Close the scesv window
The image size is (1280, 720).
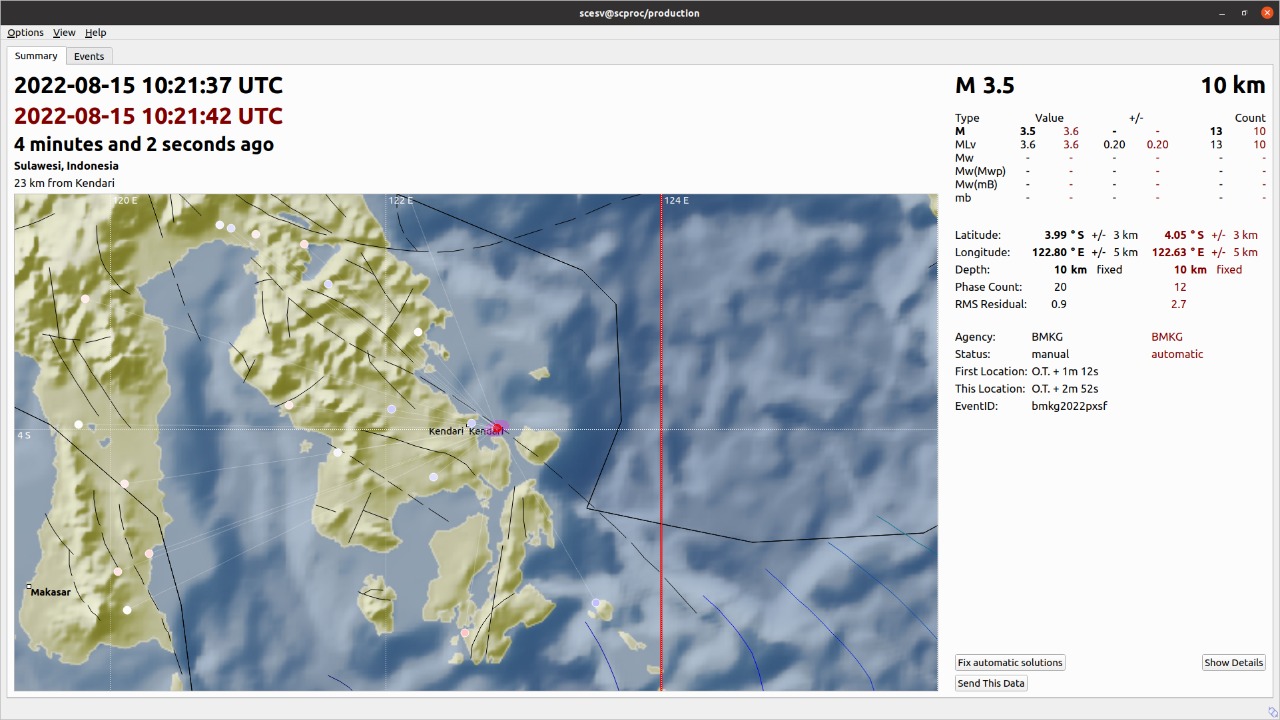1267,13
